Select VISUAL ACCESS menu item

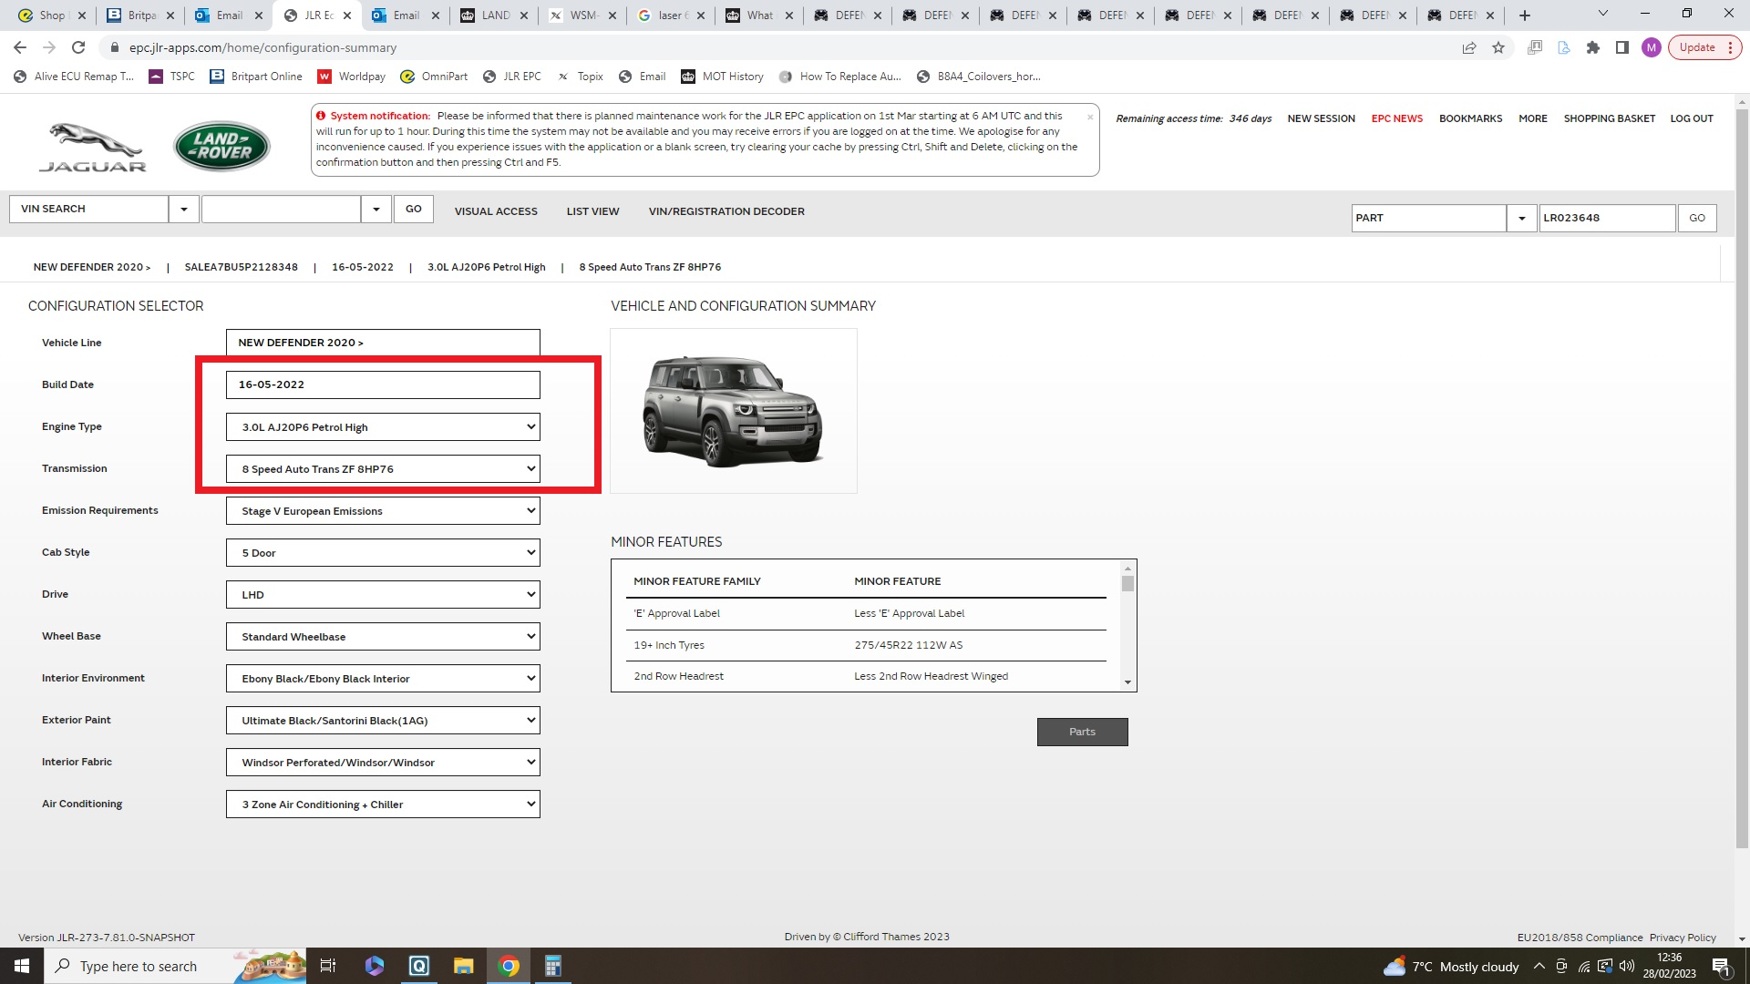[x=496, y=212]
